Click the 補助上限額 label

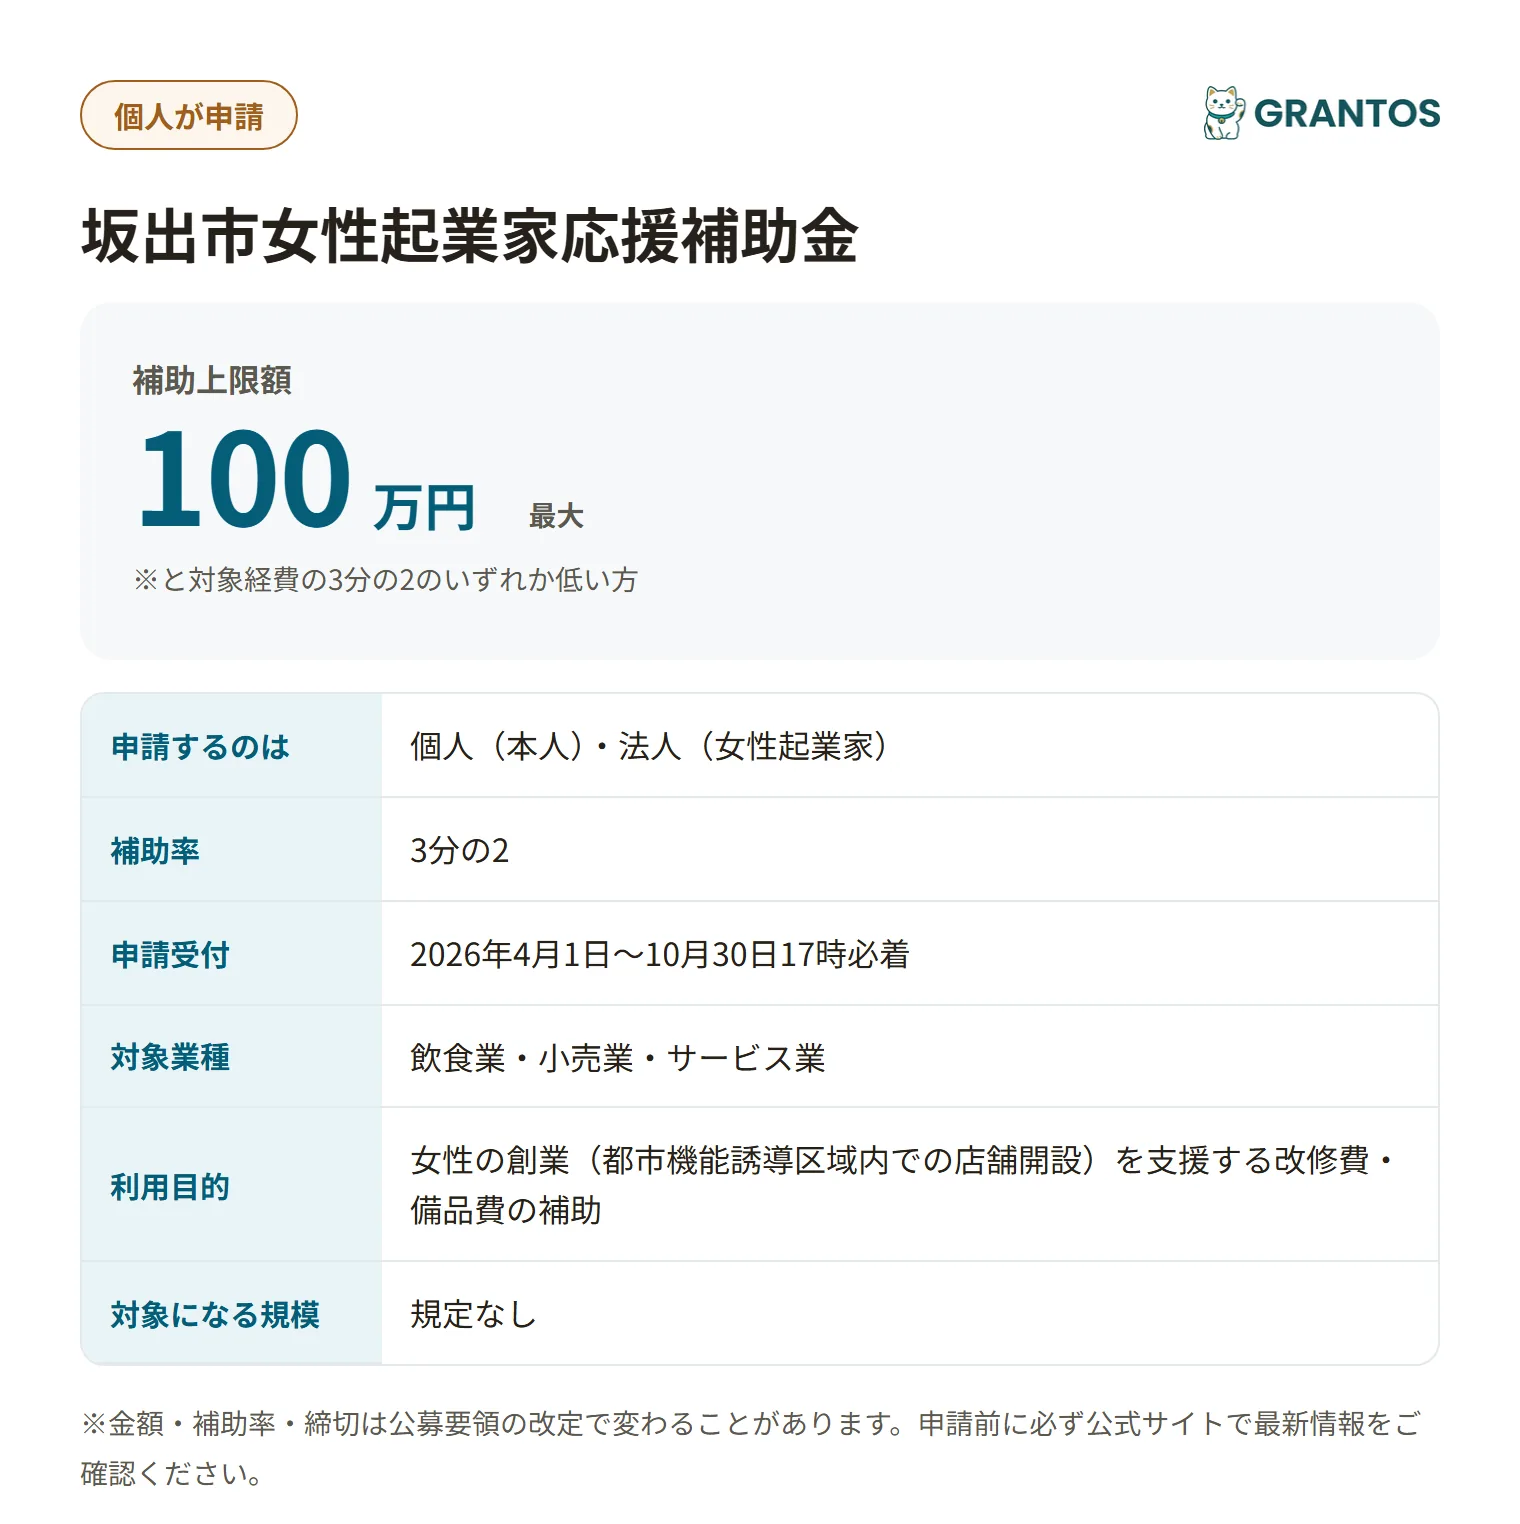pyautogui.click(x=212, y=380)
